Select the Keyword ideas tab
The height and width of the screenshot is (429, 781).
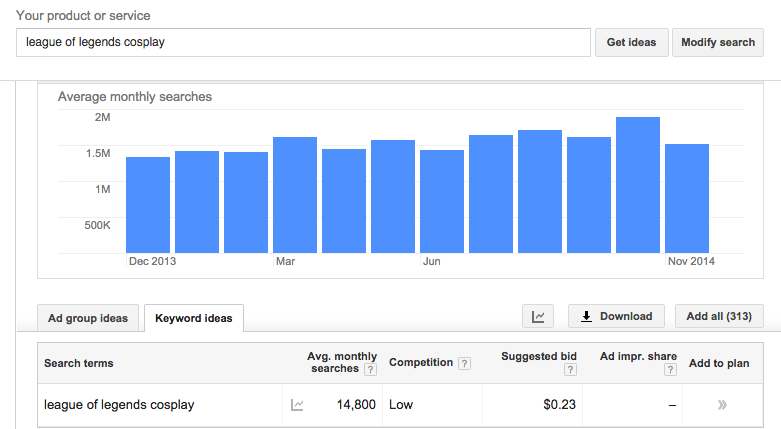coord(194,318)
